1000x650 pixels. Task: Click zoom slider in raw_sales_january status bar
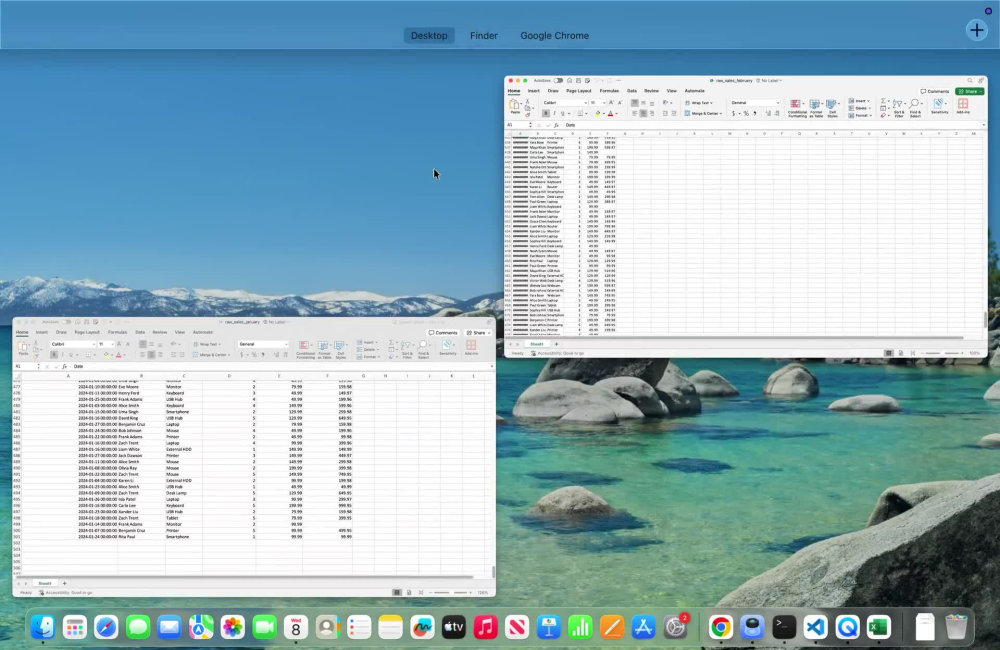[452, 593]
